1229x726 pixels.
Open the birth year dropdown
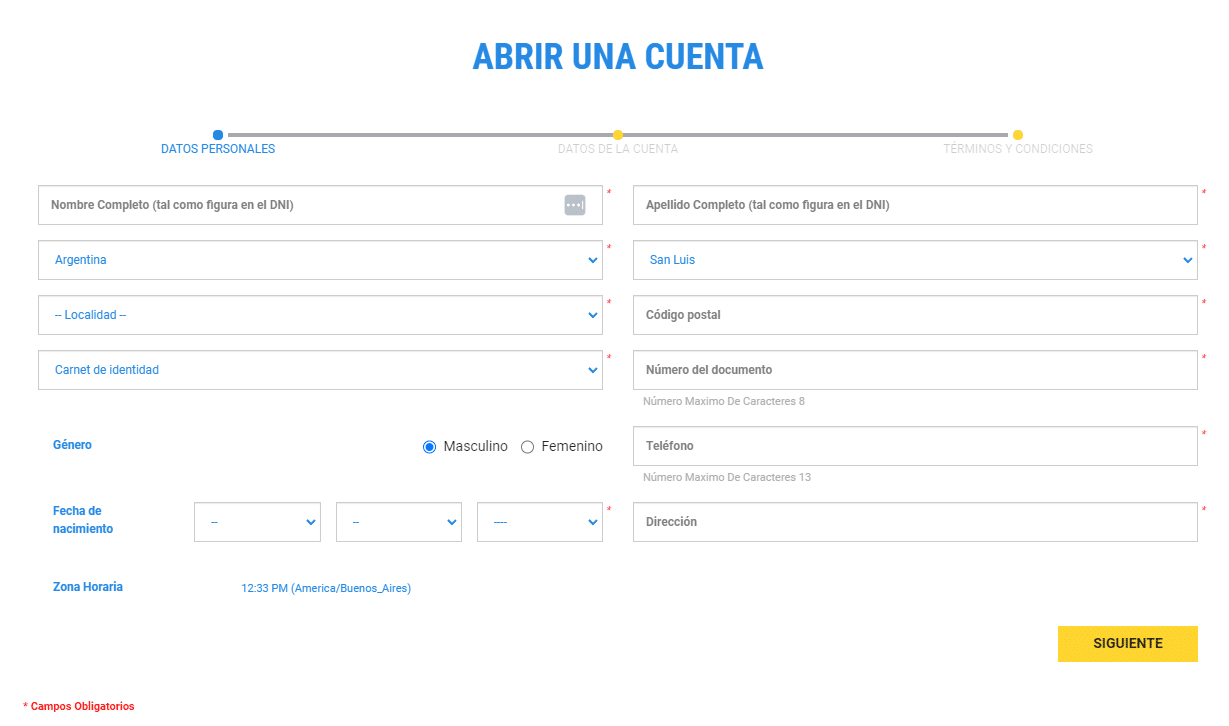(539, 521)
